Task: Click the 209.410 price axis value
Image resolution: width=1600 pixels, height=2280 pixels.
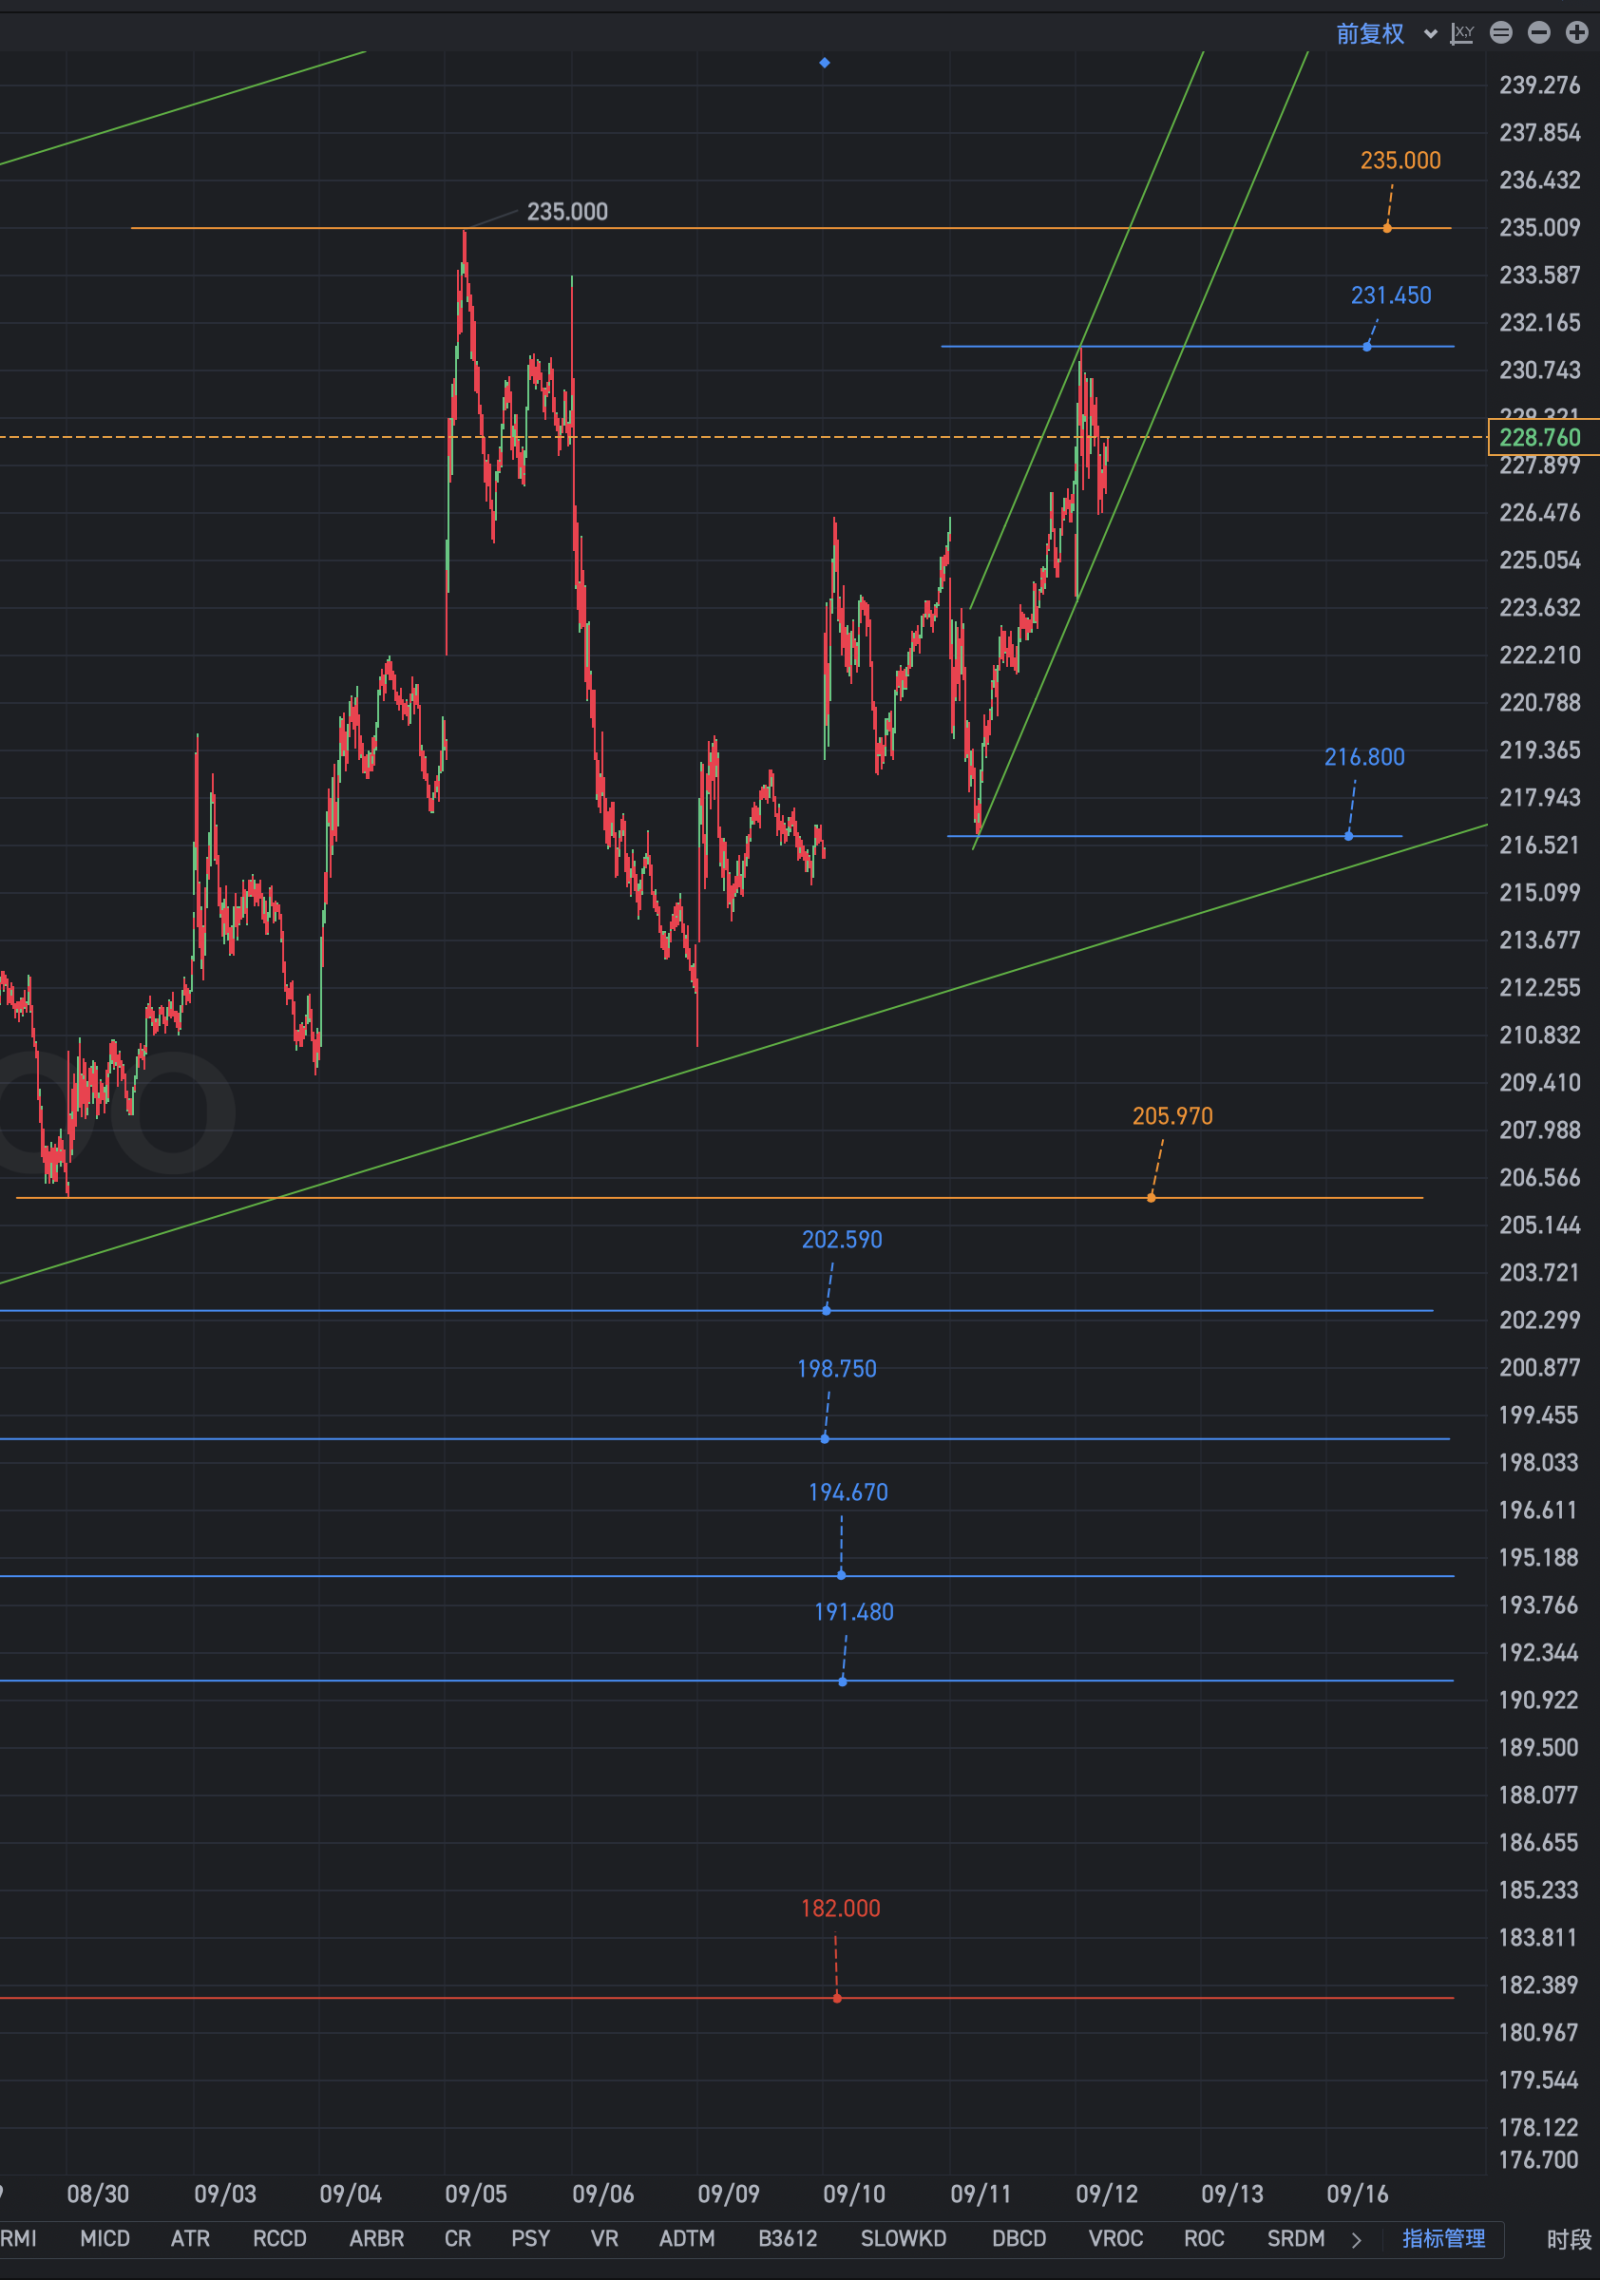Action: tap(1540, 1082)
